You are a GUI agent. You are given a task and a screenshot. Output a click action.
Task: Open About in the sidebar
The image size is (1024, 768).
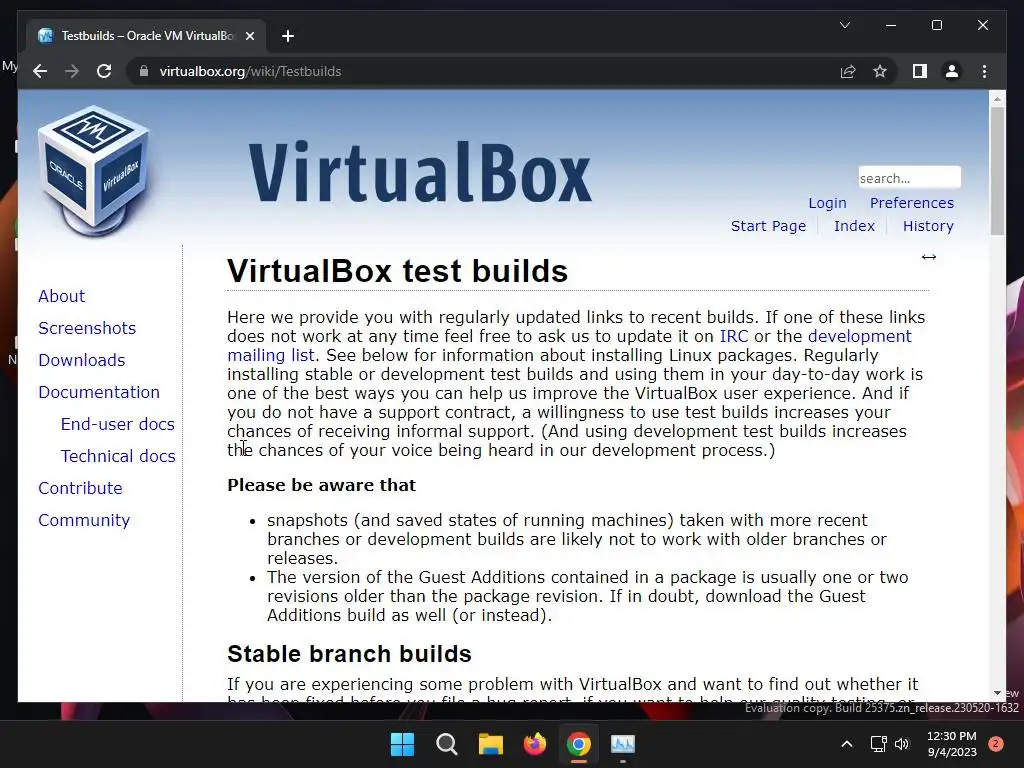point(61,296)
